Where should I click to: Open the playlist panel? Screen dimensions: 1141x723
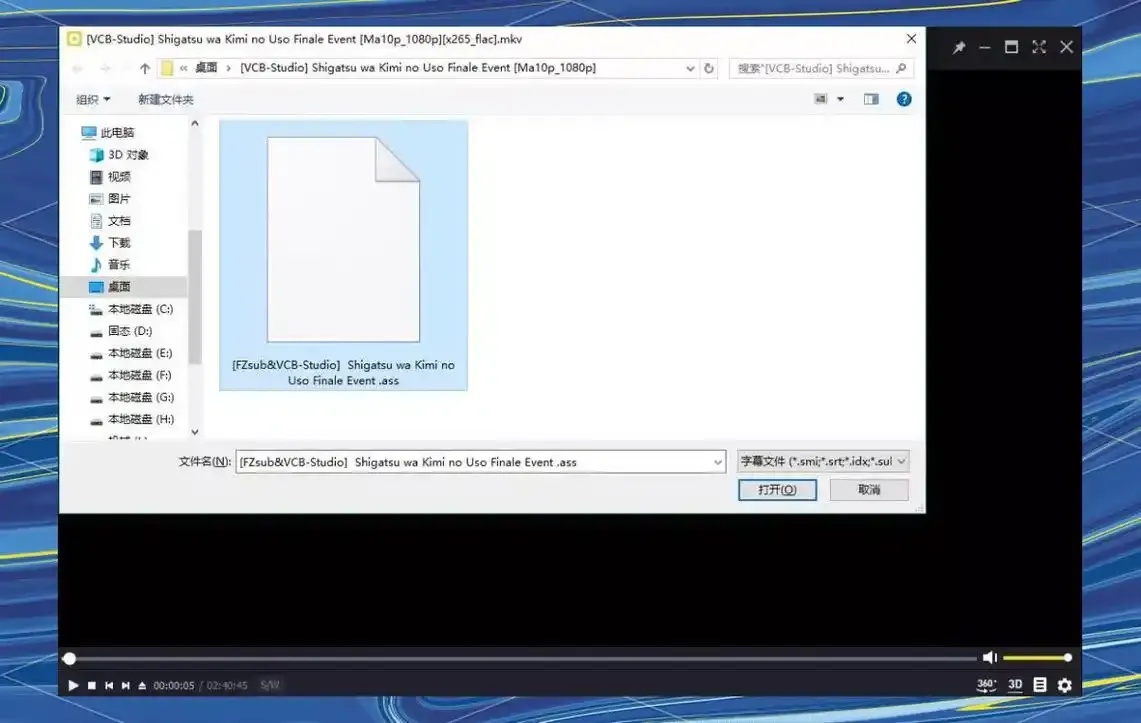click(1040, 685)
